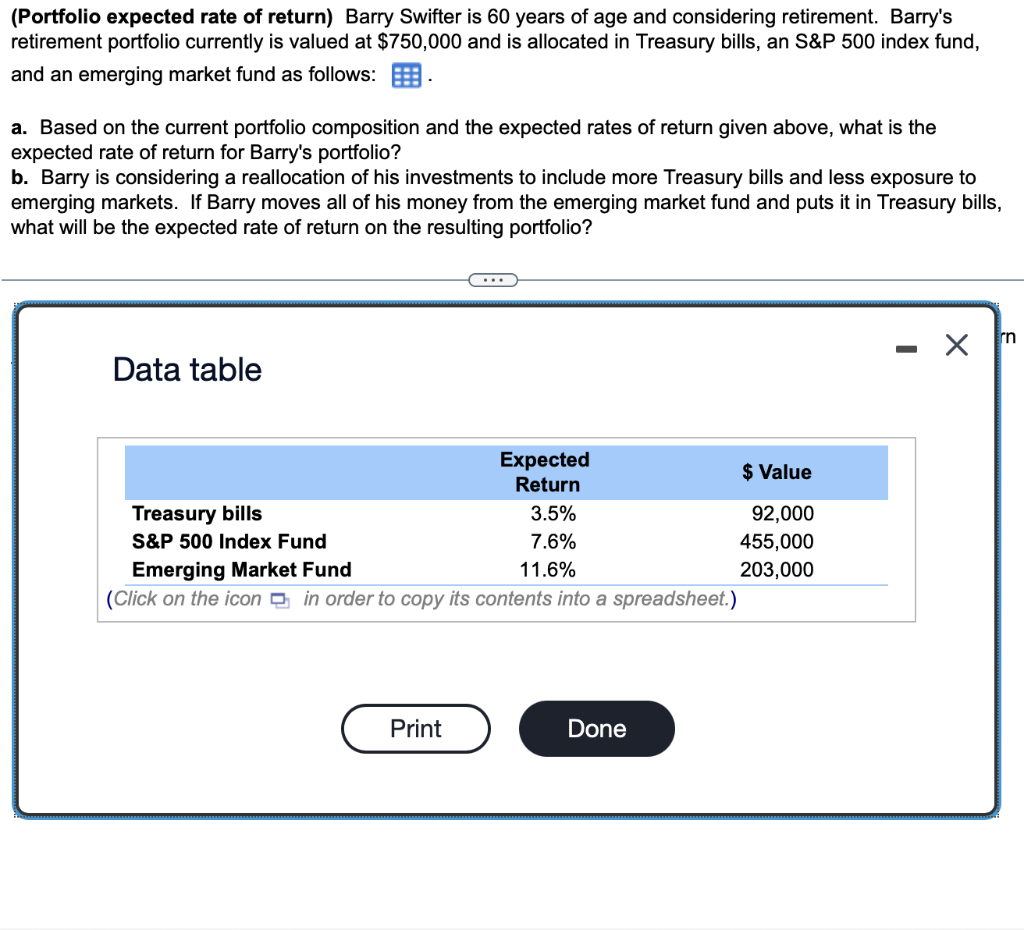Click the copy-to-spreadsheet icon in the table note
1024x930 pixels.
click(279, 600)
